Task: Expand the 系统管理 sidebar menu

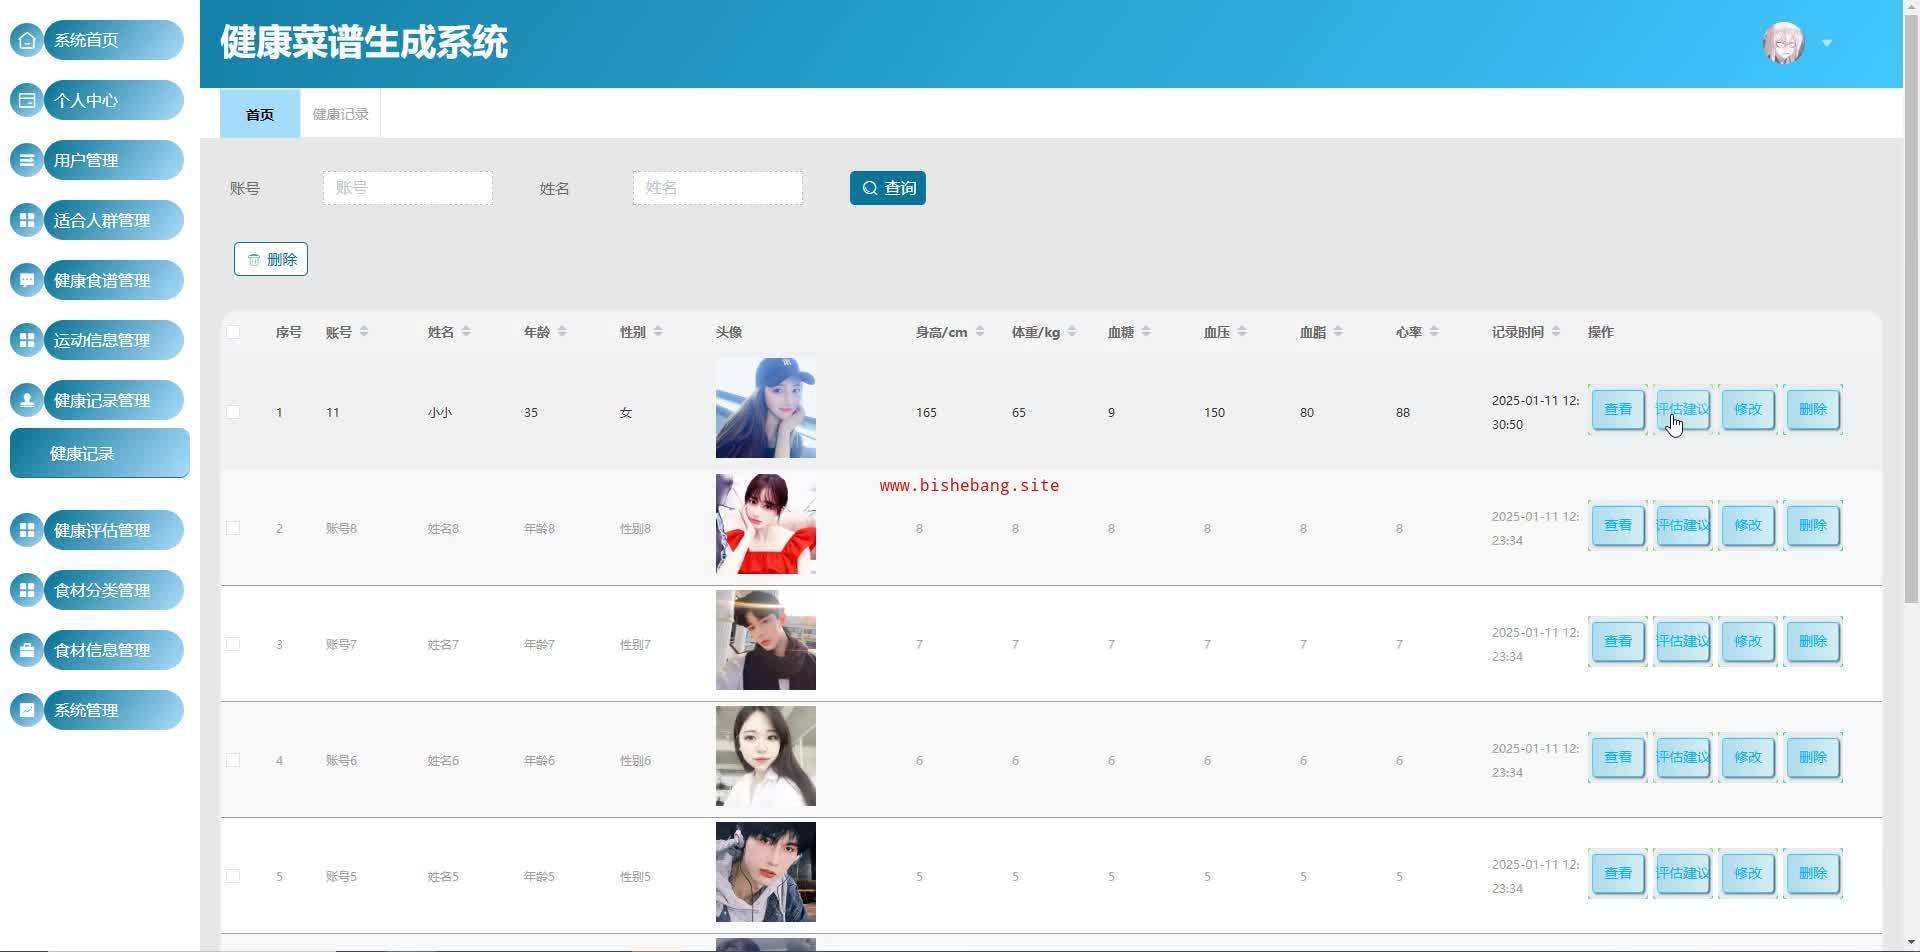Action: [x=113, y=710]
